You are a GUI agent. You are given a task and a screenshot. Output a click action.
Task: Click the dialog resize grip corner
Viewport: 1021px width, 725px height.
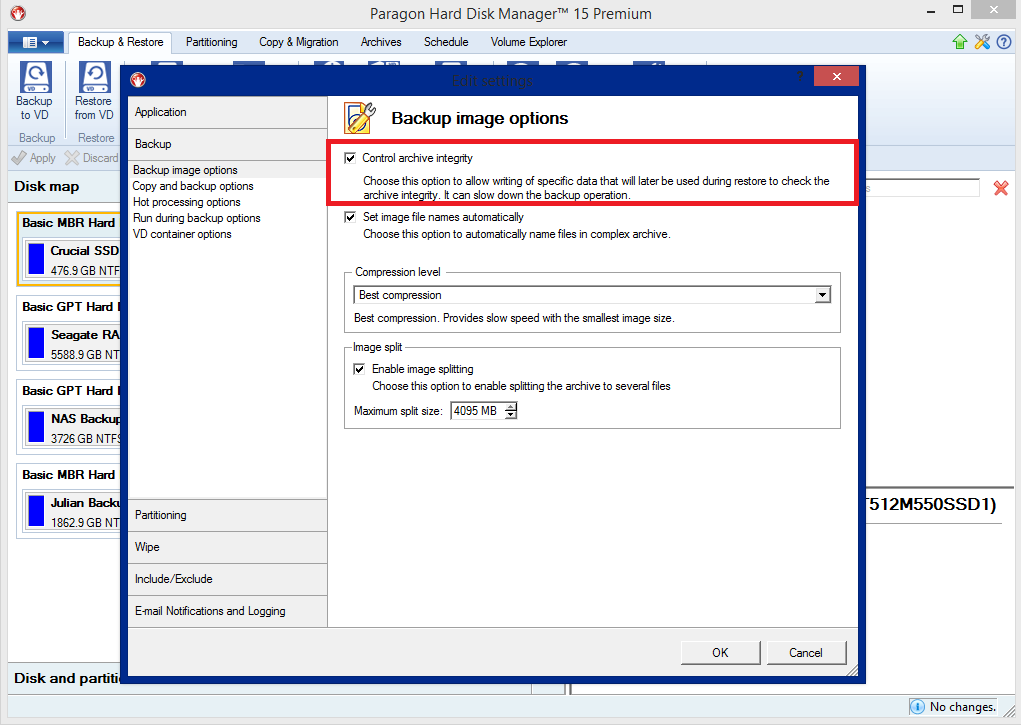[x=852, y=670]
